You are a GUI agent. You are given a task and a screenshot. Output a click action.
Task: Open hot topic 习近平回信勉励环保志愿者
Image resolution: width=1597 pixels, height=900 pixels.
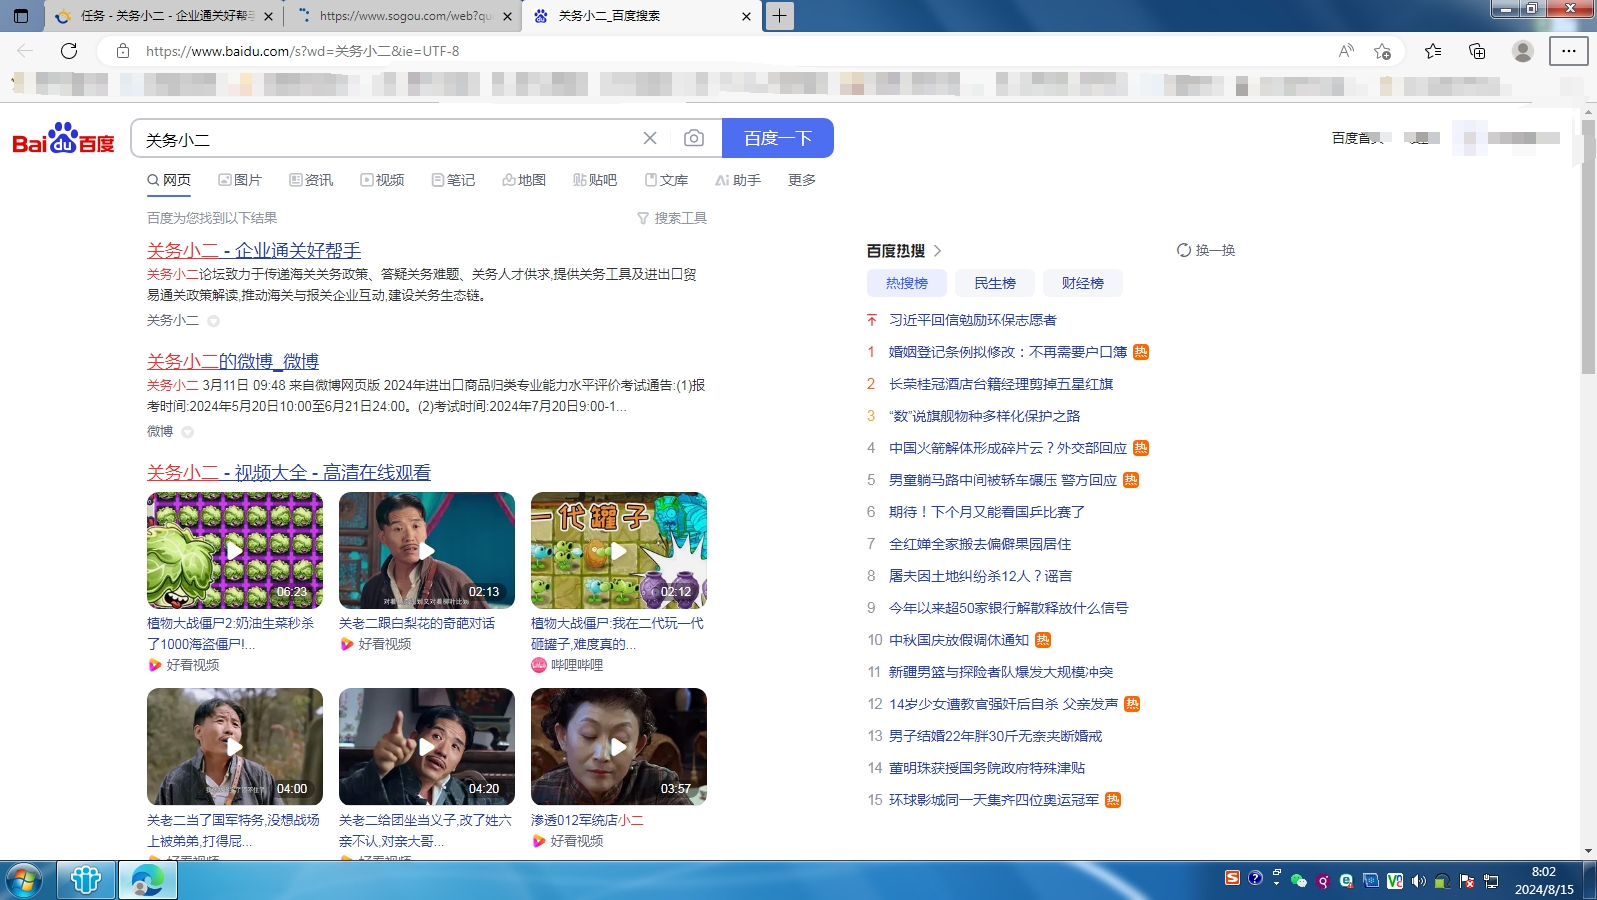tap(973, 320)
